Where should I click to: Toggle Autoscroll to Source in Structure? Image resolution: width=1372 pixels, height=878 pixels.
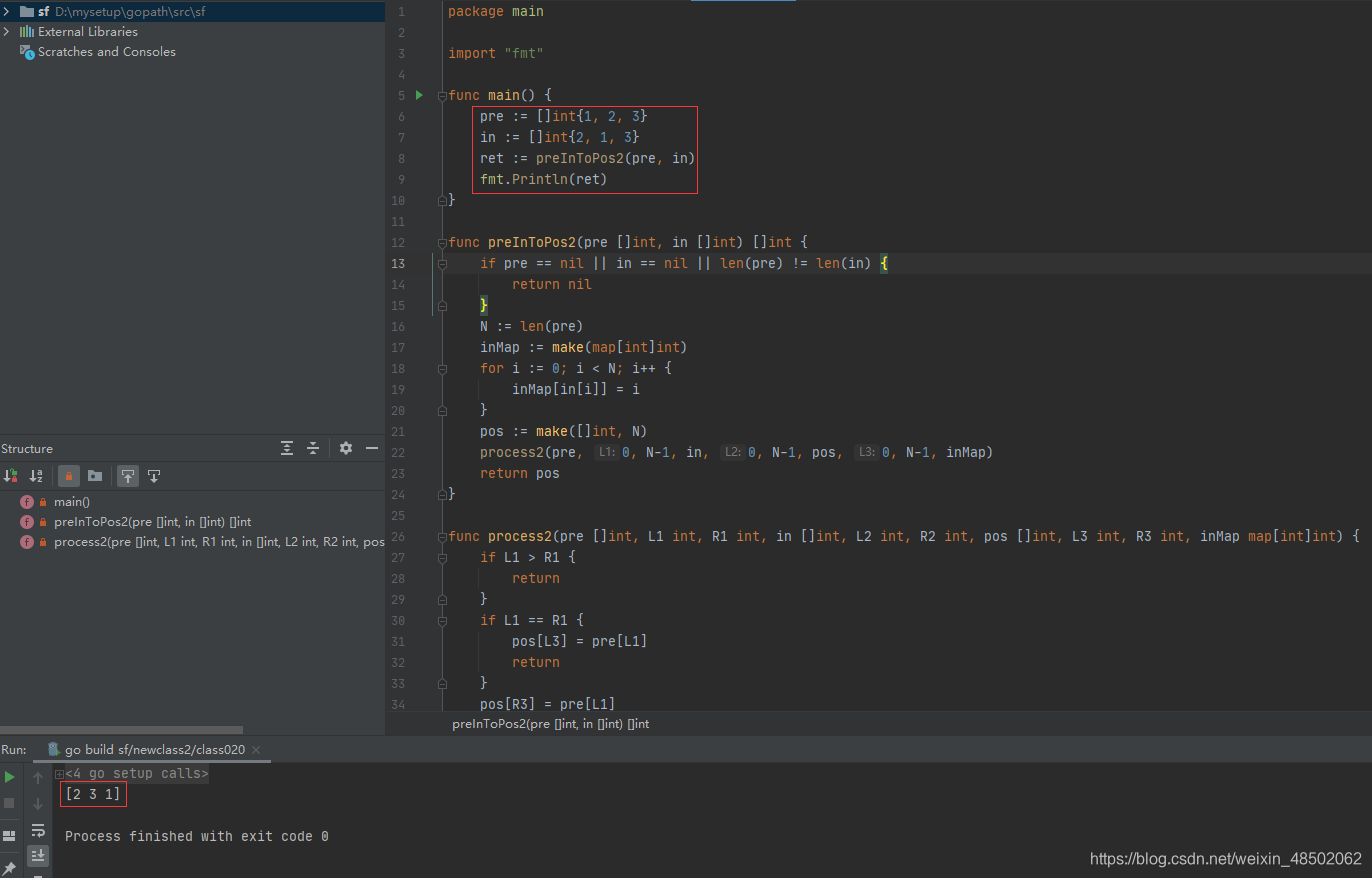128,476
